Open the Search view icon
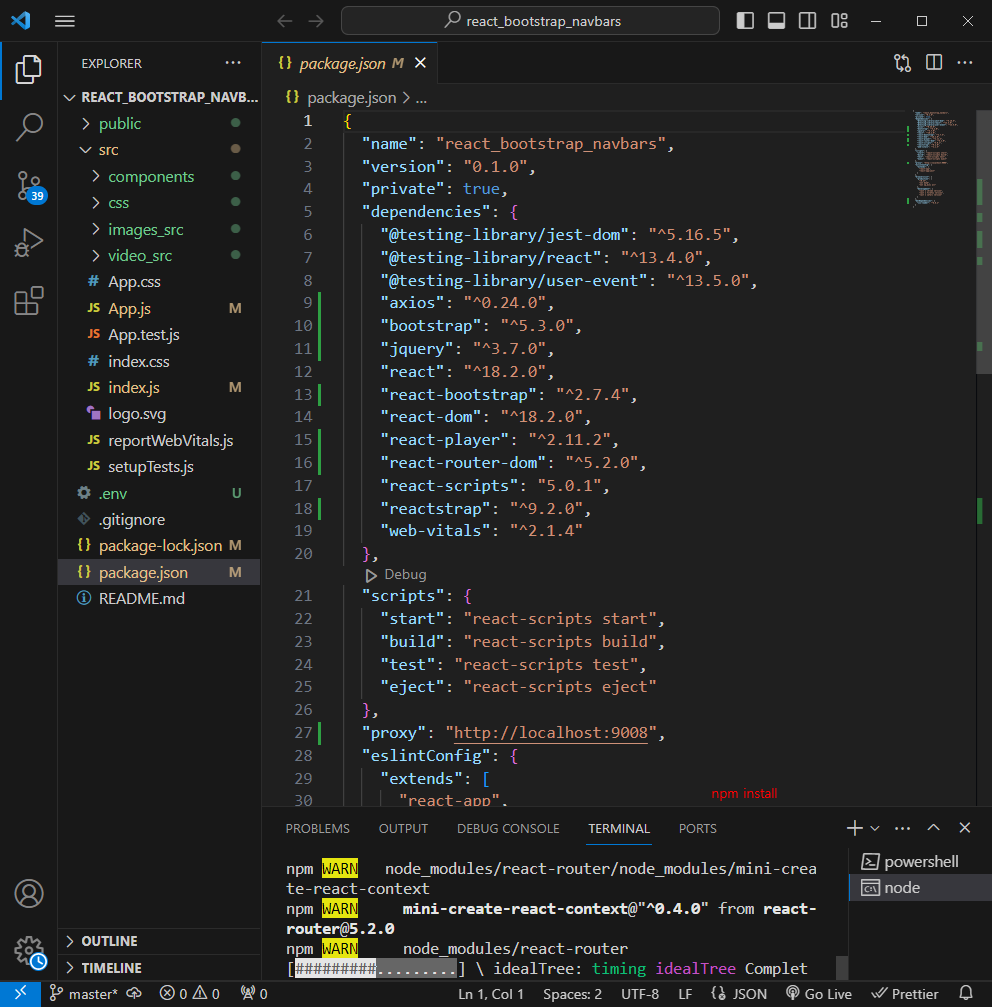The height and width of the screenshot is (1007, 992). (x=28, y=127)
